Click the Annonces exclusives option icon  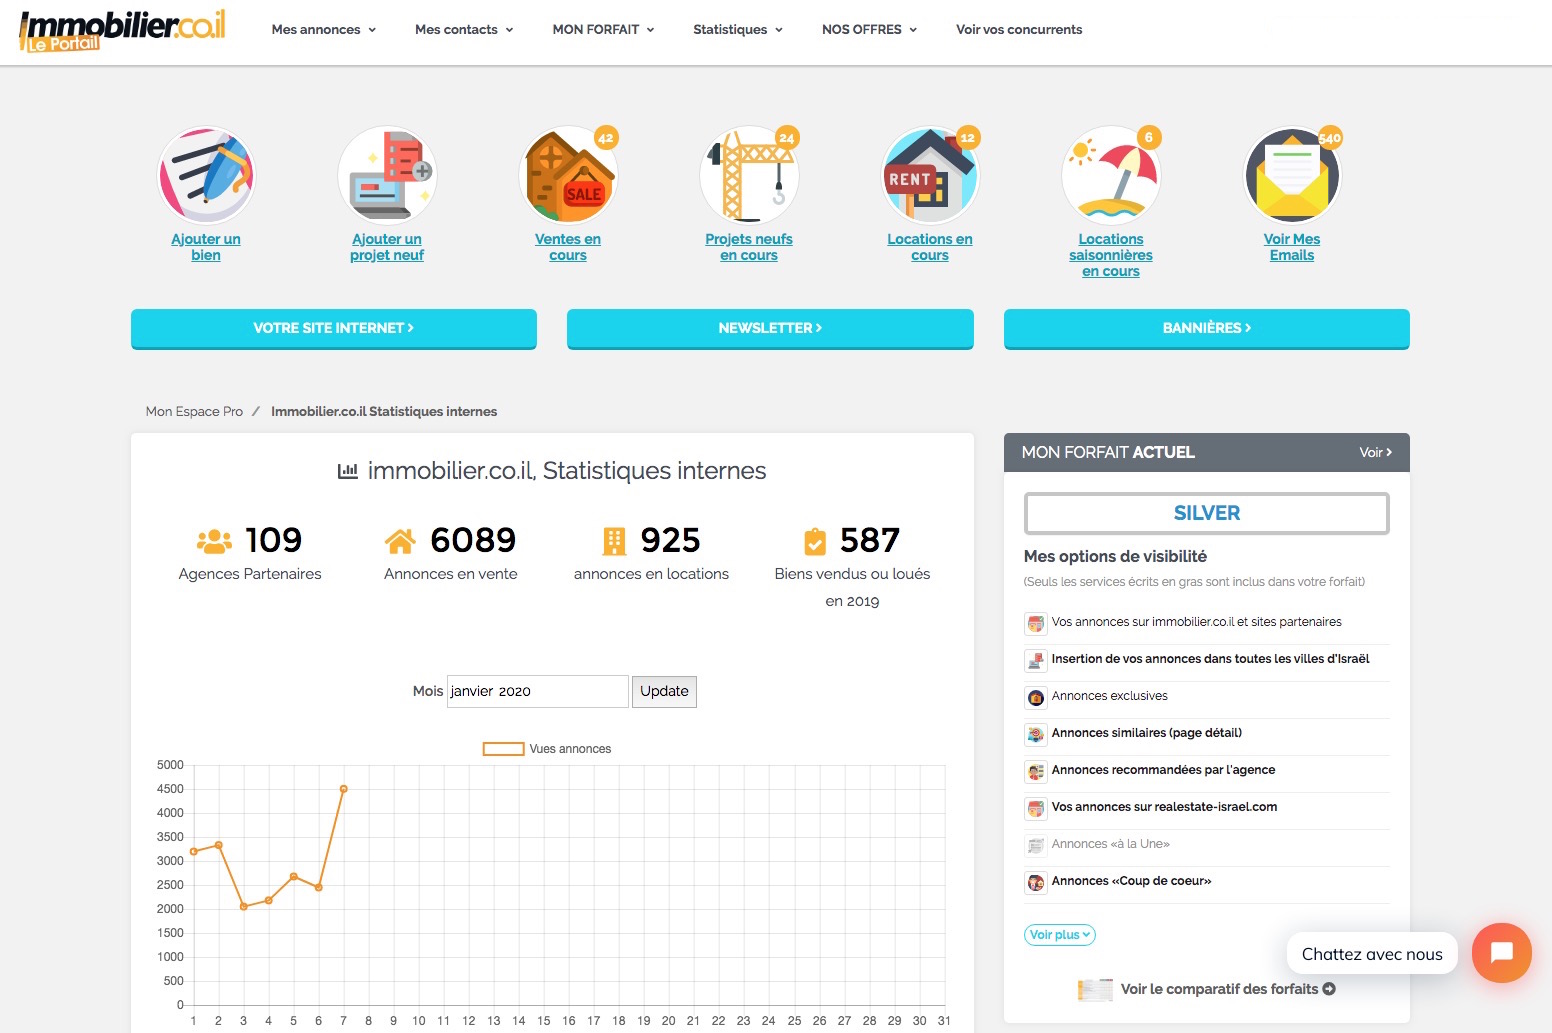click(1035, 697)
